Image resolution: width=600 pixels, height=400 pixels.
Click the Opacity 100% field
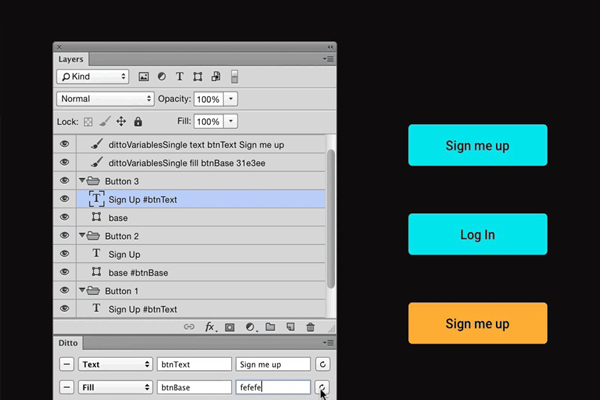point(209,99)
